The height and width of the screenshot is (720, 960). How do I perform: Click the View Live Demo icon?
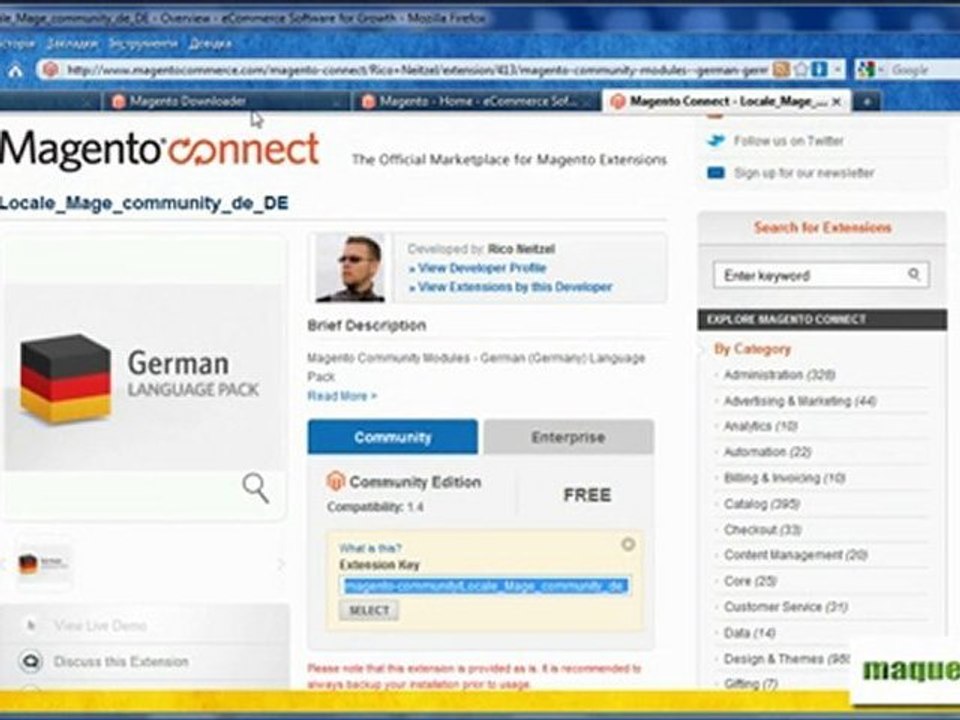(31, 625)
